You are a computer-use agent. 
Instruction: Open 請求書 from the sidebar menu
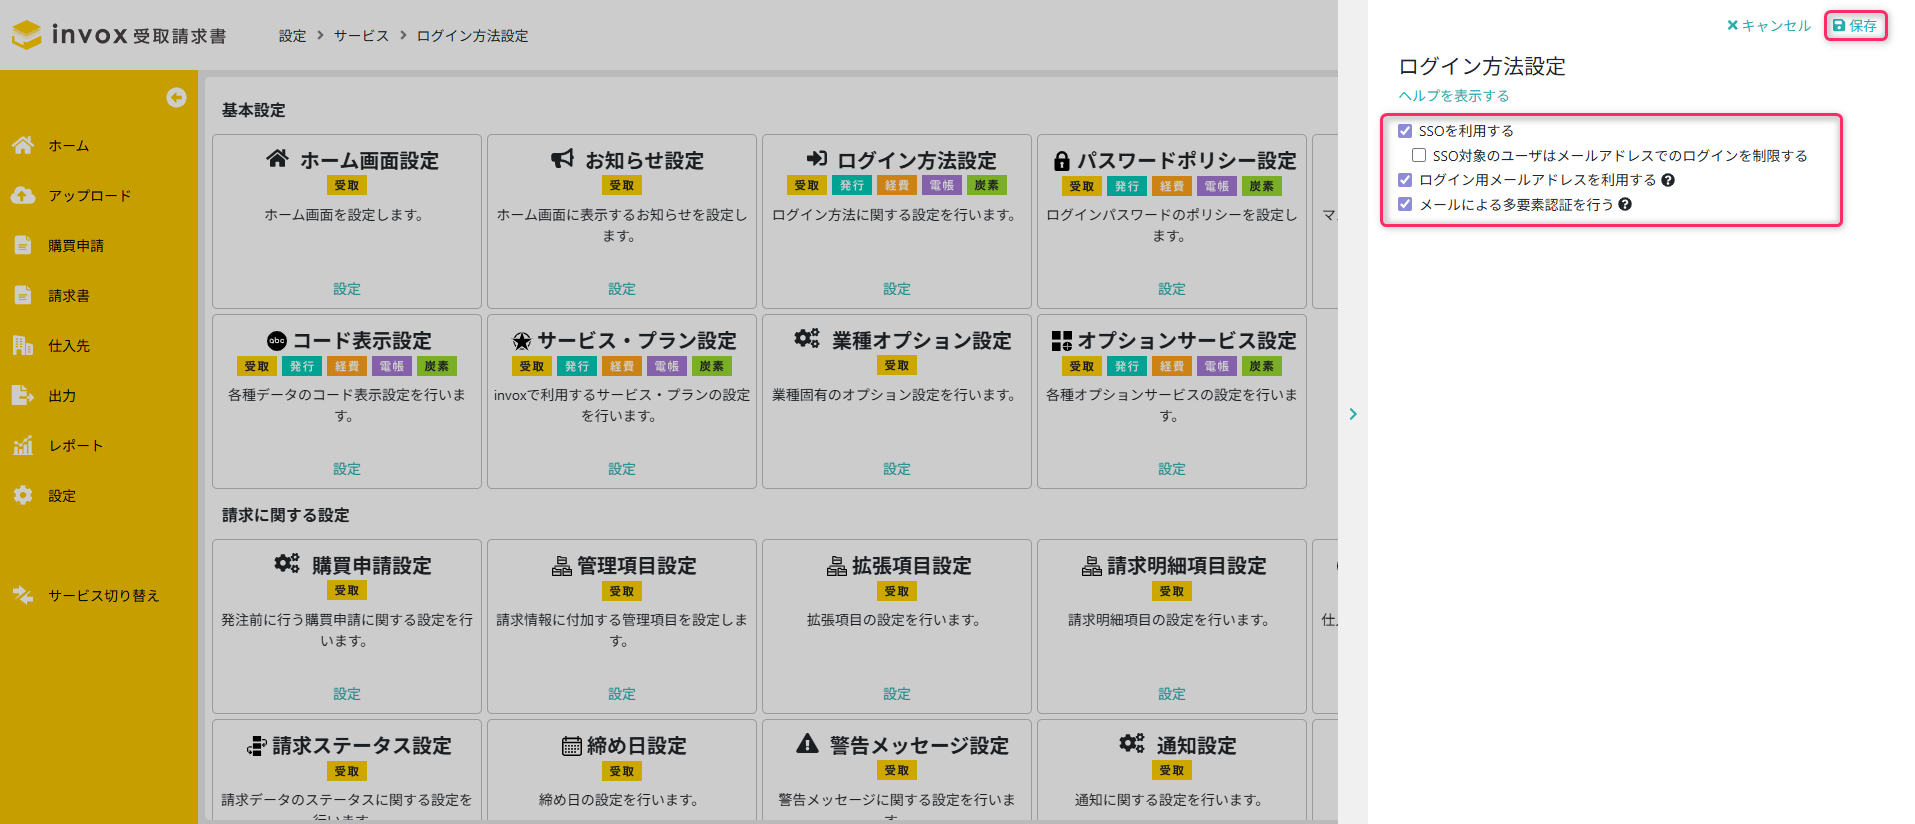click(69, 295)
